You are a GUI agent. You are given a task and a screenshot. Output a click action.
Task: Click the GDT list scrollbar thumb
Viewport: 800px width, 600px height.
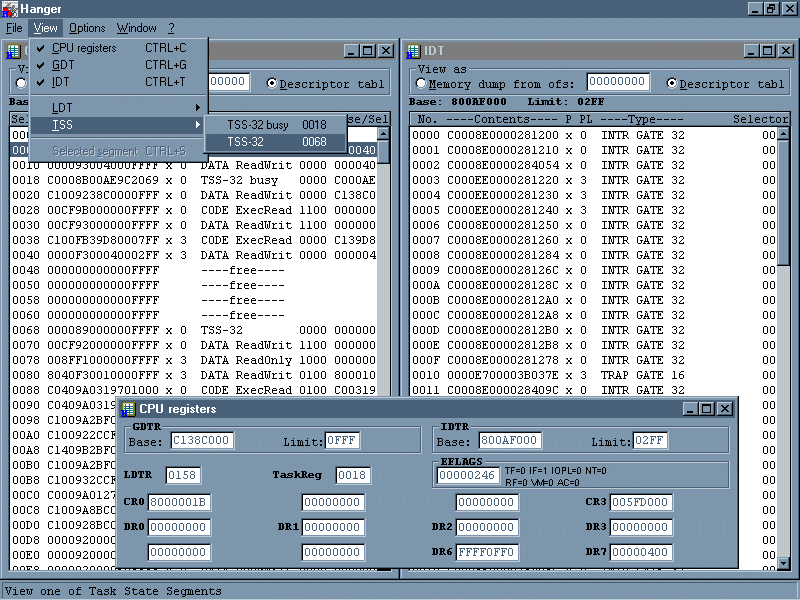383,152
